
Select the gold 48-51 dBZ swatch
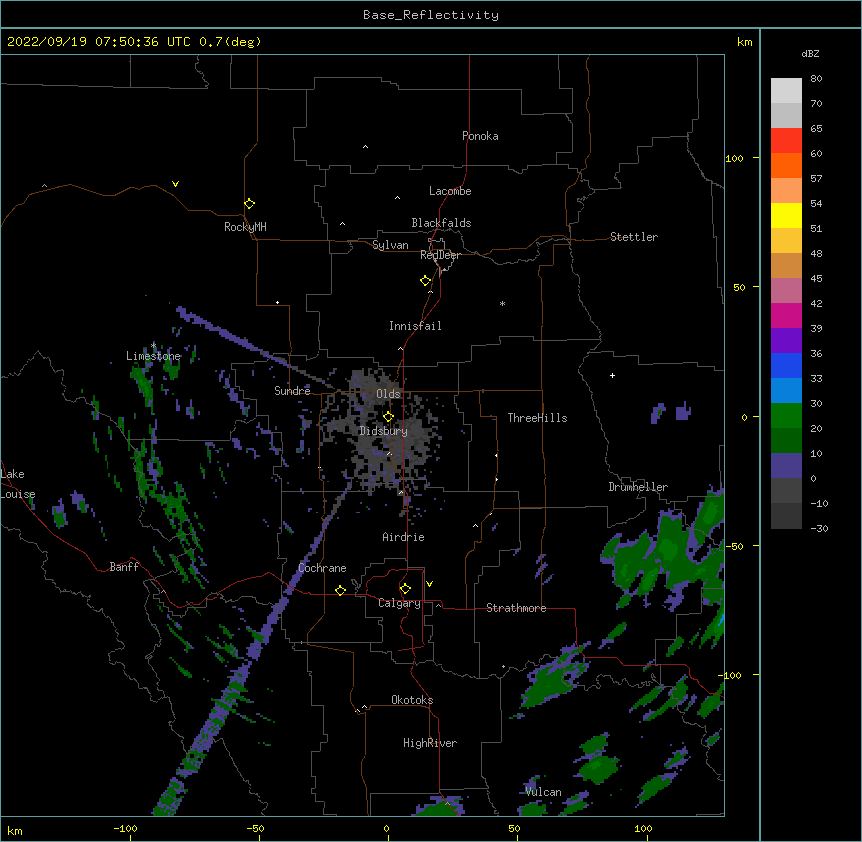coord(786,240)
